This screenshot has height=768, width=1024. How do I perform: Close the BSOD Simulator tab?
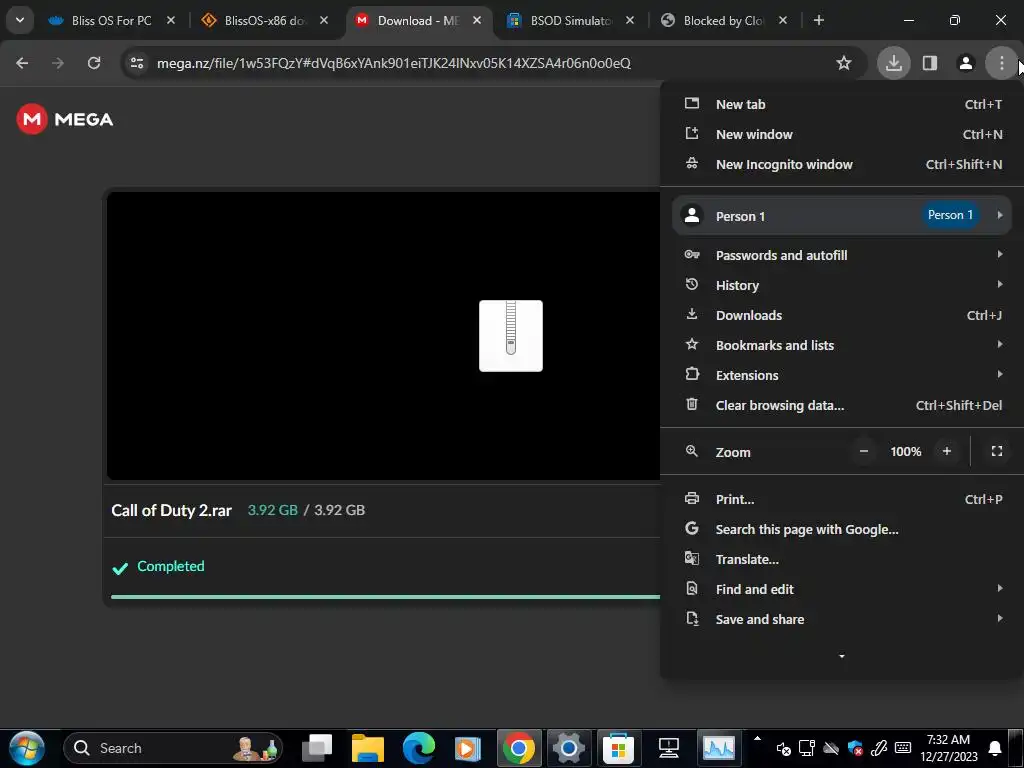[x=630, y=20]
